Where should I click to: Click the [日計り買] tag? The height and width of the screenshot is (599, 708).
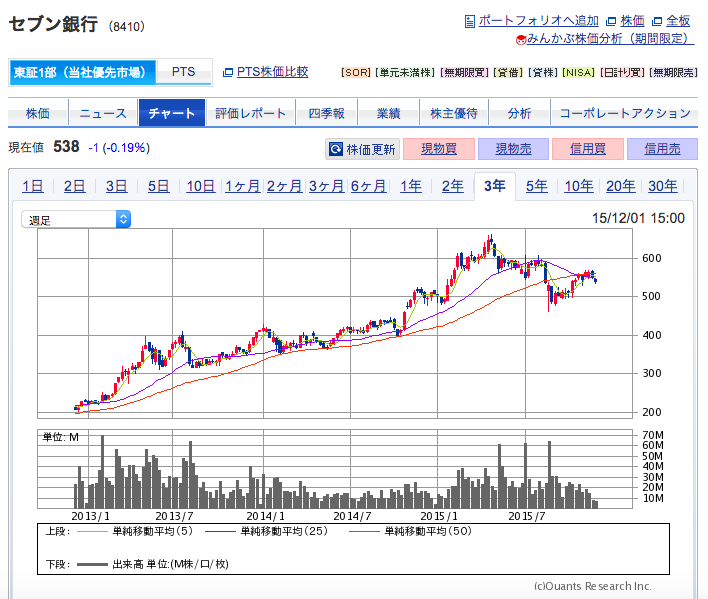[x=623, y=73]
